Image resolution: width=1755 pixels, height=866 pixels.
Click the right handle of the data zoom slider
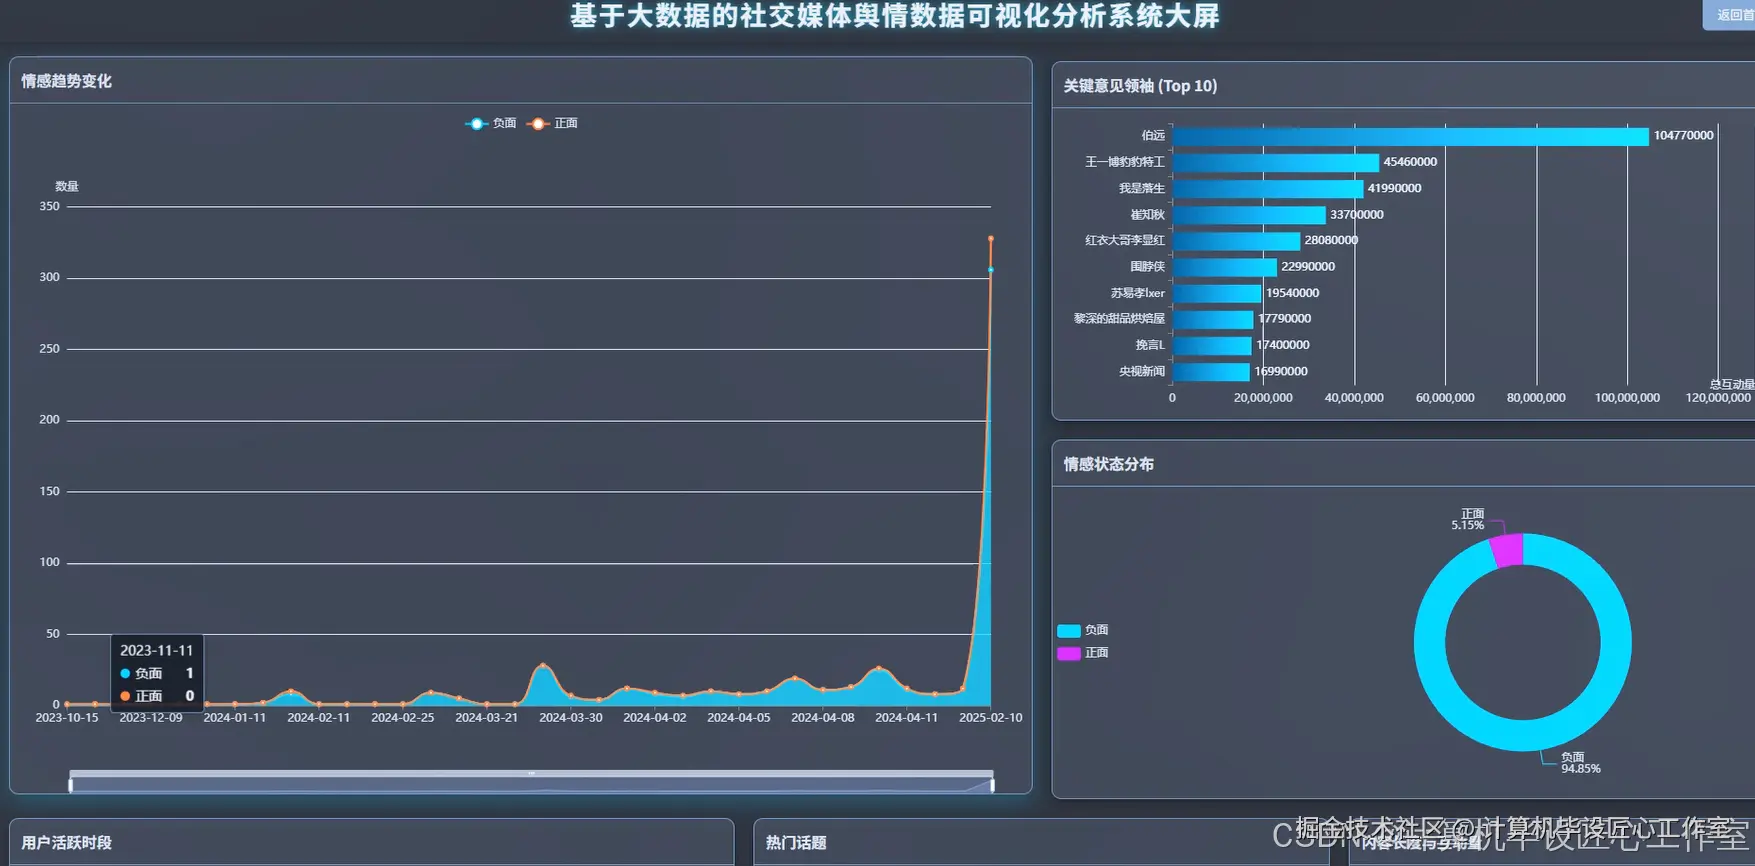[x=993, y=785]
